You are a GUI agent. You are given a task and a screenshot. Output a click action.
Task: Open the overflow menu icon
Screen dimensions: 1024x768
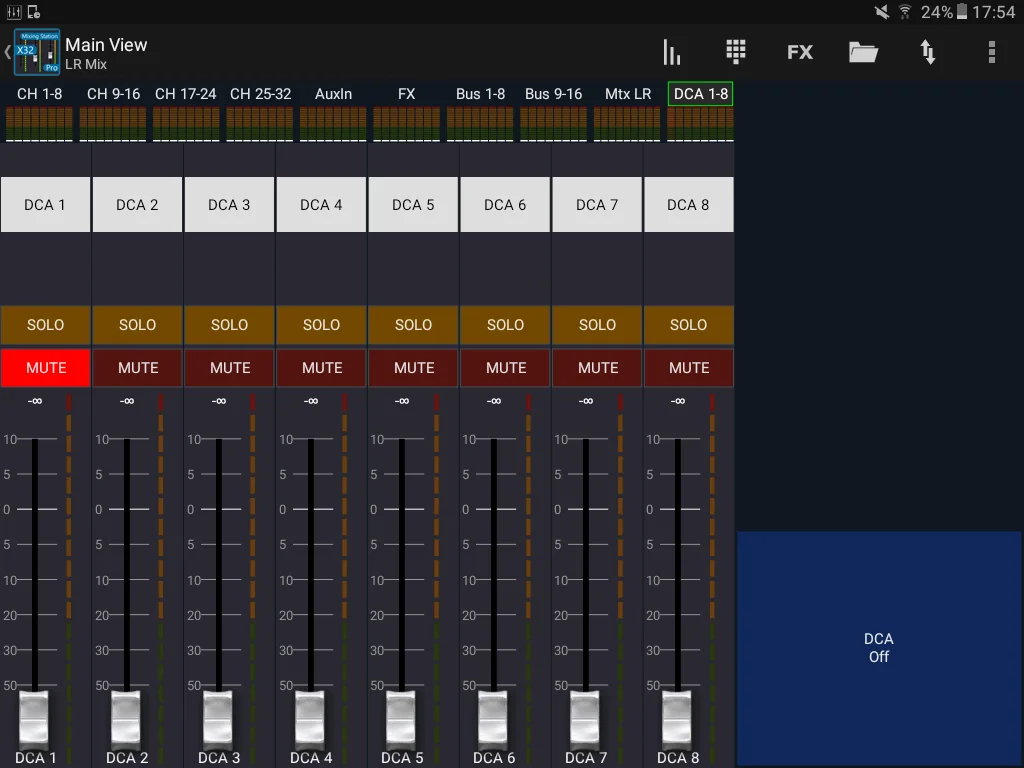(992, 52)
